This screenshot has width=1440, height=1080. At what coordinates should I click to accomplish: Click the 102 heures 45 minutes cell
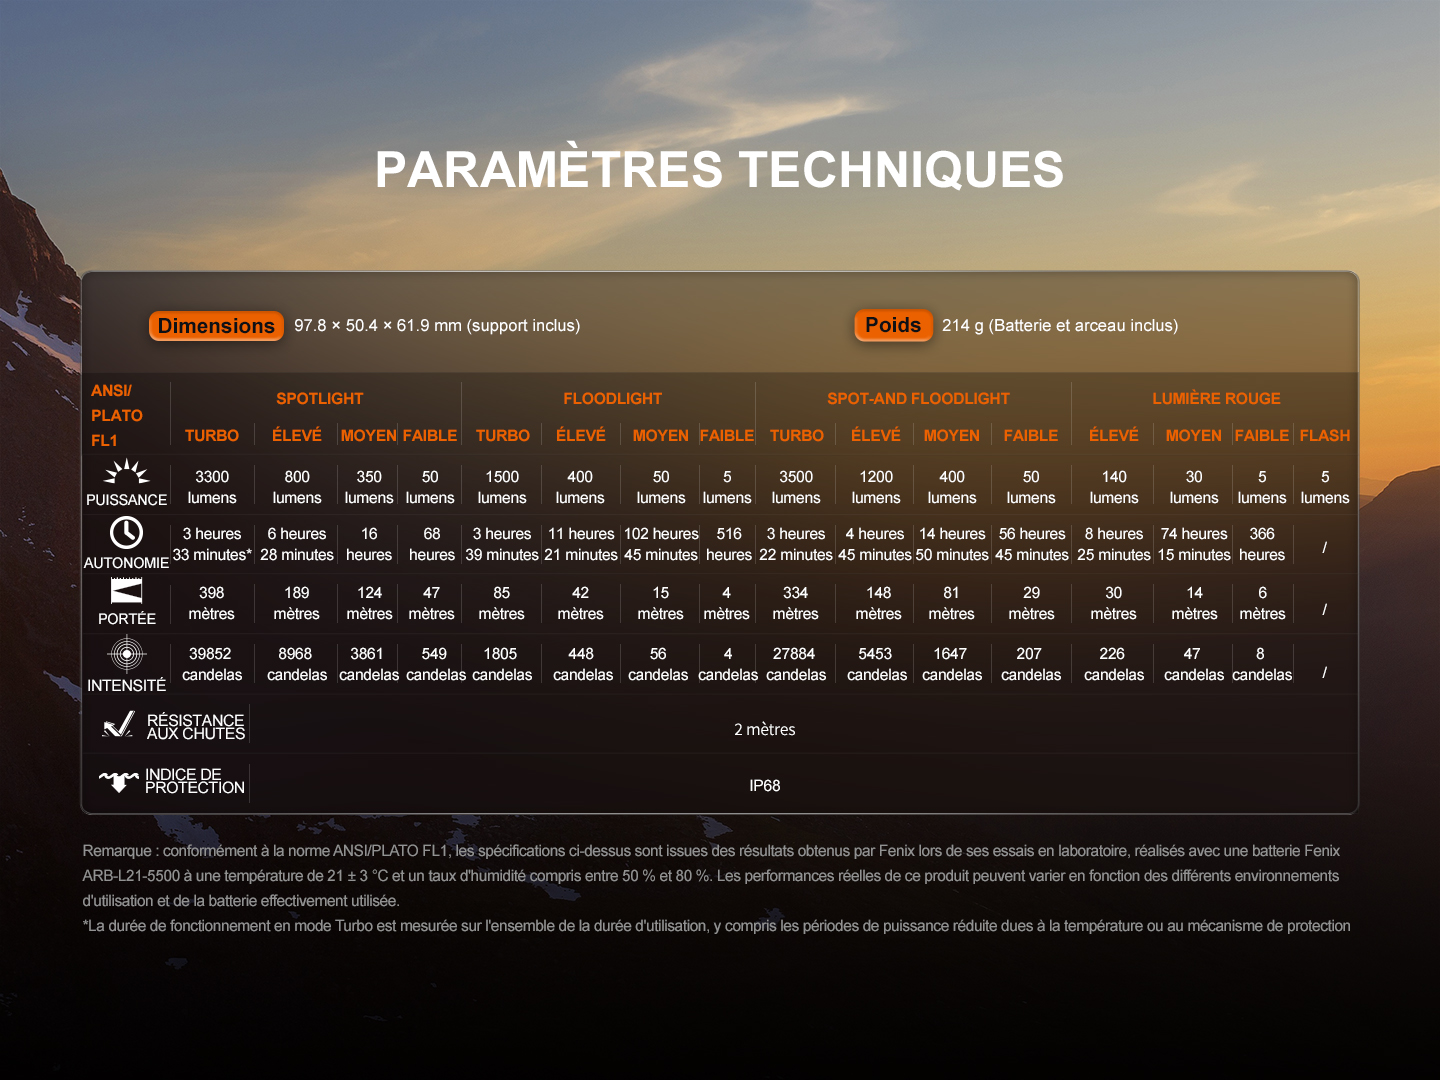pyautogui.click(x=661, y=544)
